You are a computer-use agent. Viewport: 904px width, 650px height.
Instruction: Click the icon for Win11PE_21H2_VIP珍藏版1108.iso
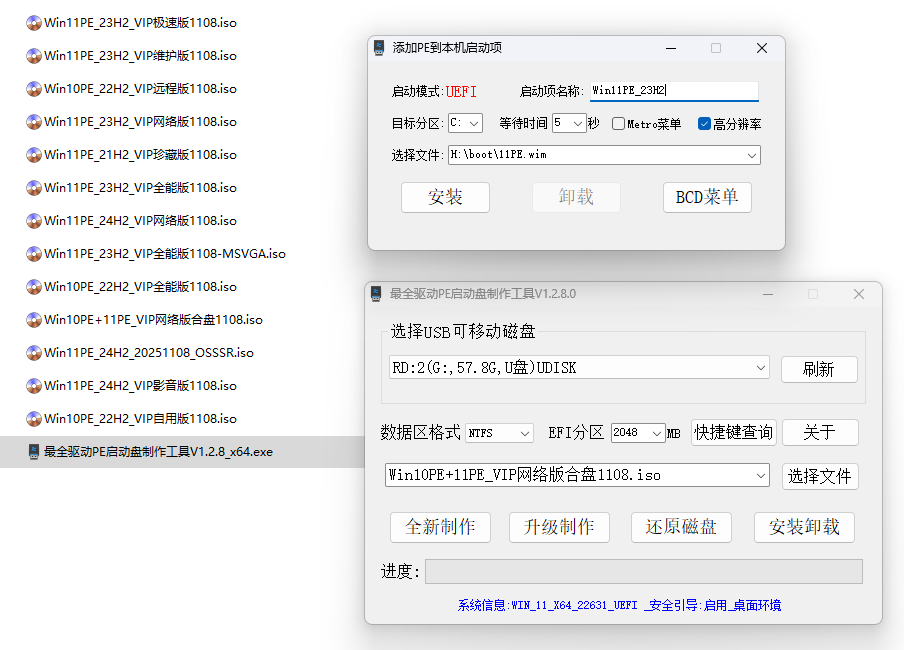coord(34,155)
